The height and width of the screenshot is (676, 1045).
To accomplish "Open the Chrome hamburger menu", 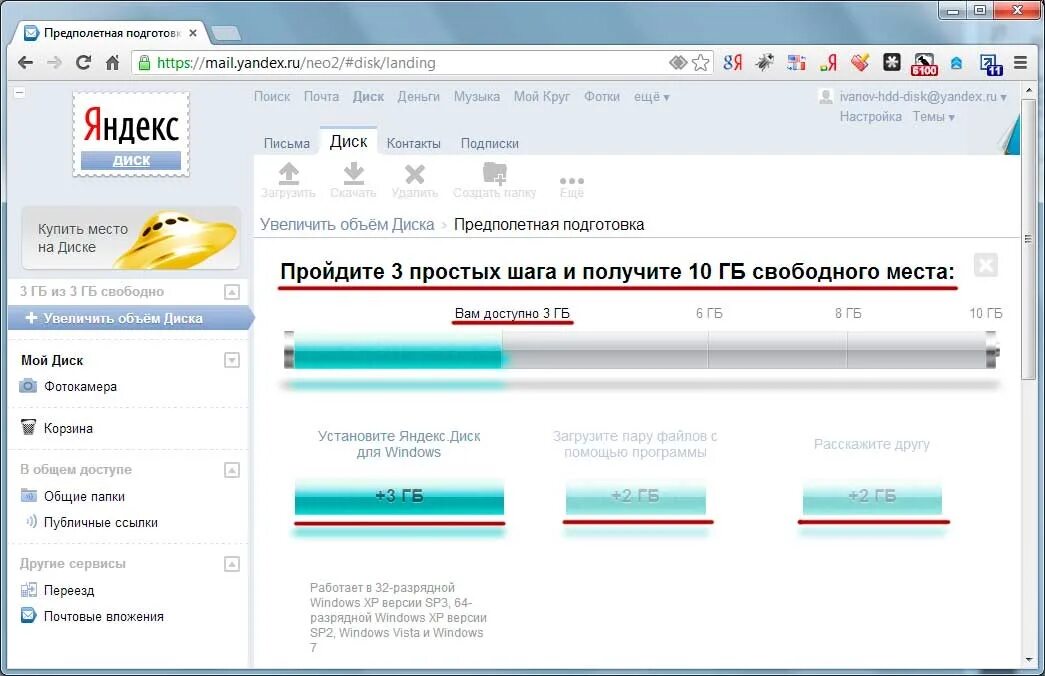I will tap(1020, 63).
